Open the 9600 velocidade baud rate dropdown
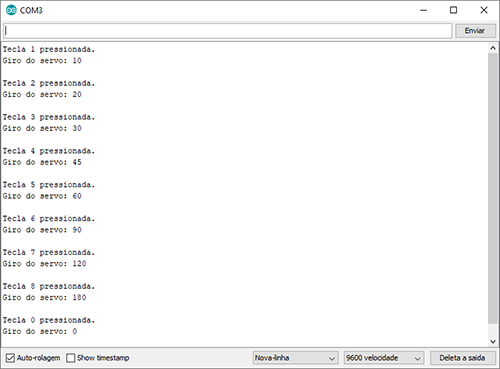The image size is (500, 369). pos(384,358)
